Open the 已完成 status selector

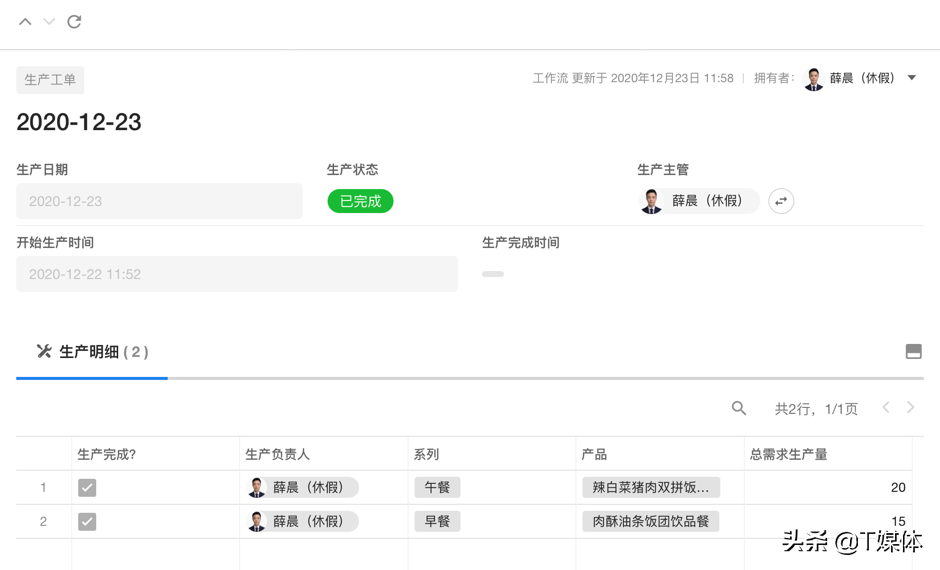point(360,201)
